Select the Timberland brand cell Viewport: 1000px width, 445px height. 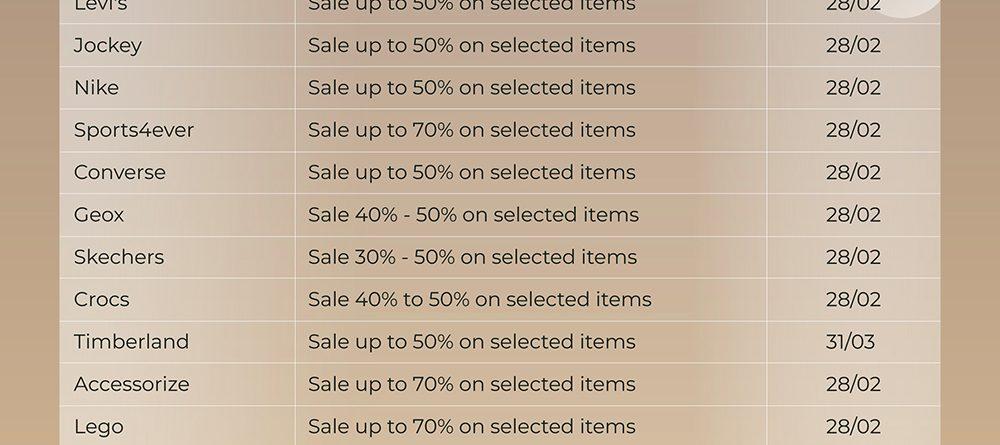177,342
